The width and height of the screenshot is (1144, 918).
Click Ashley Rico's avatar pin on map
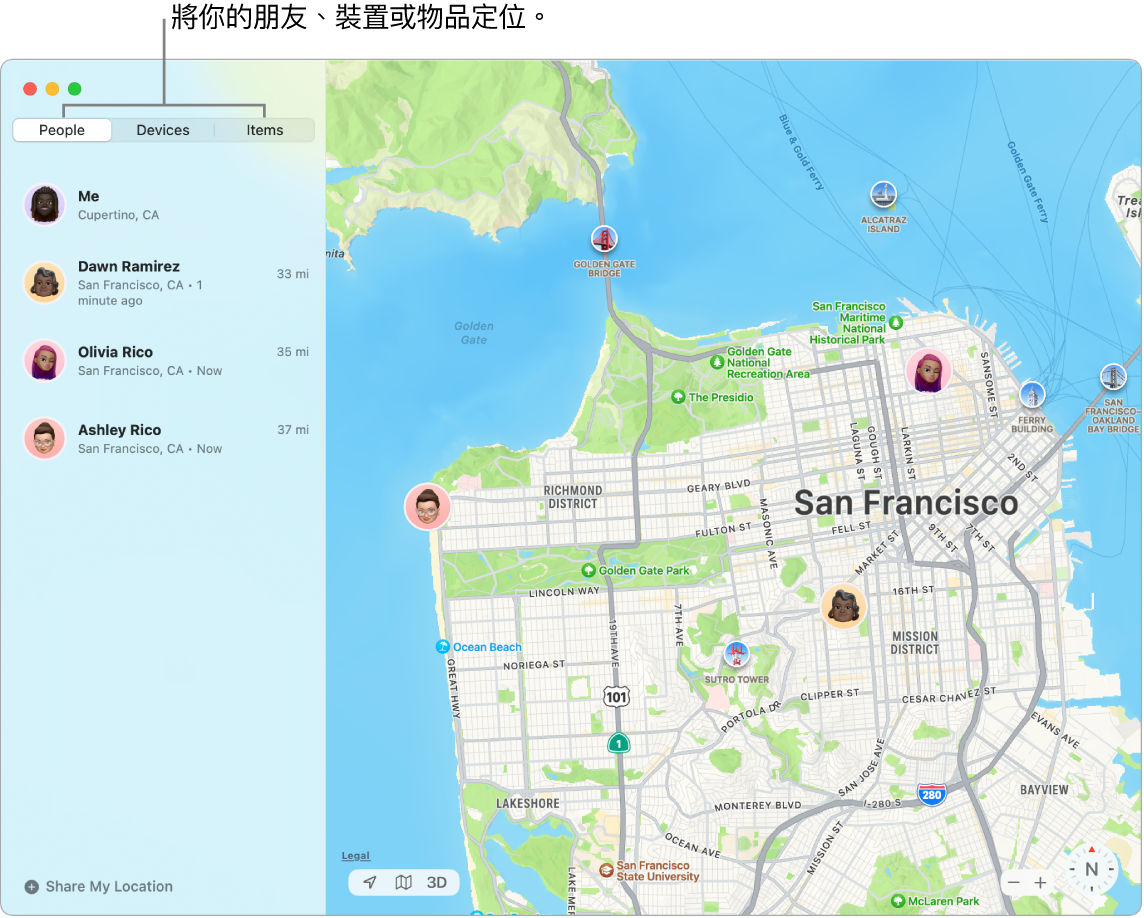pos(427,507)
